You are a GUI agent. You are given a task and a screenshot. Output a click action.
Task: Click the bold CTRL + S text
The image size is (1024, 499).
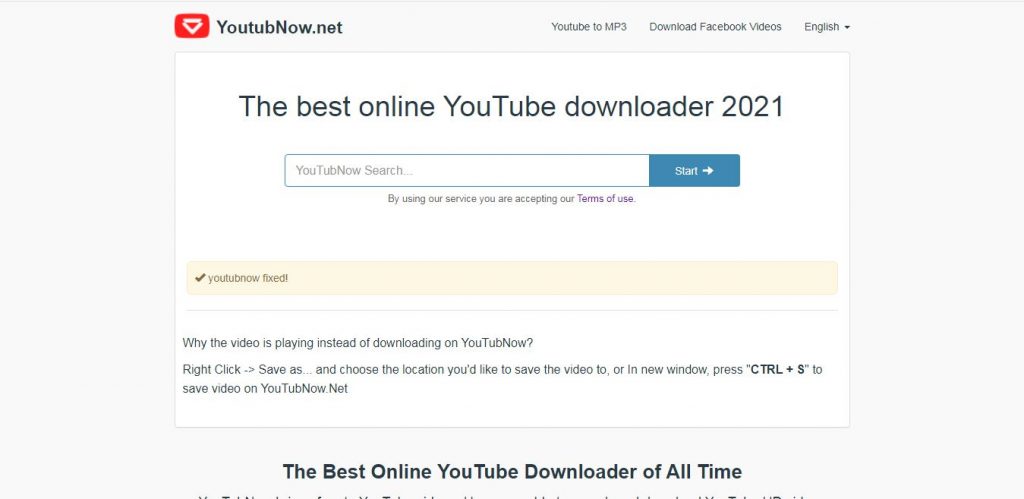point(778,370)
